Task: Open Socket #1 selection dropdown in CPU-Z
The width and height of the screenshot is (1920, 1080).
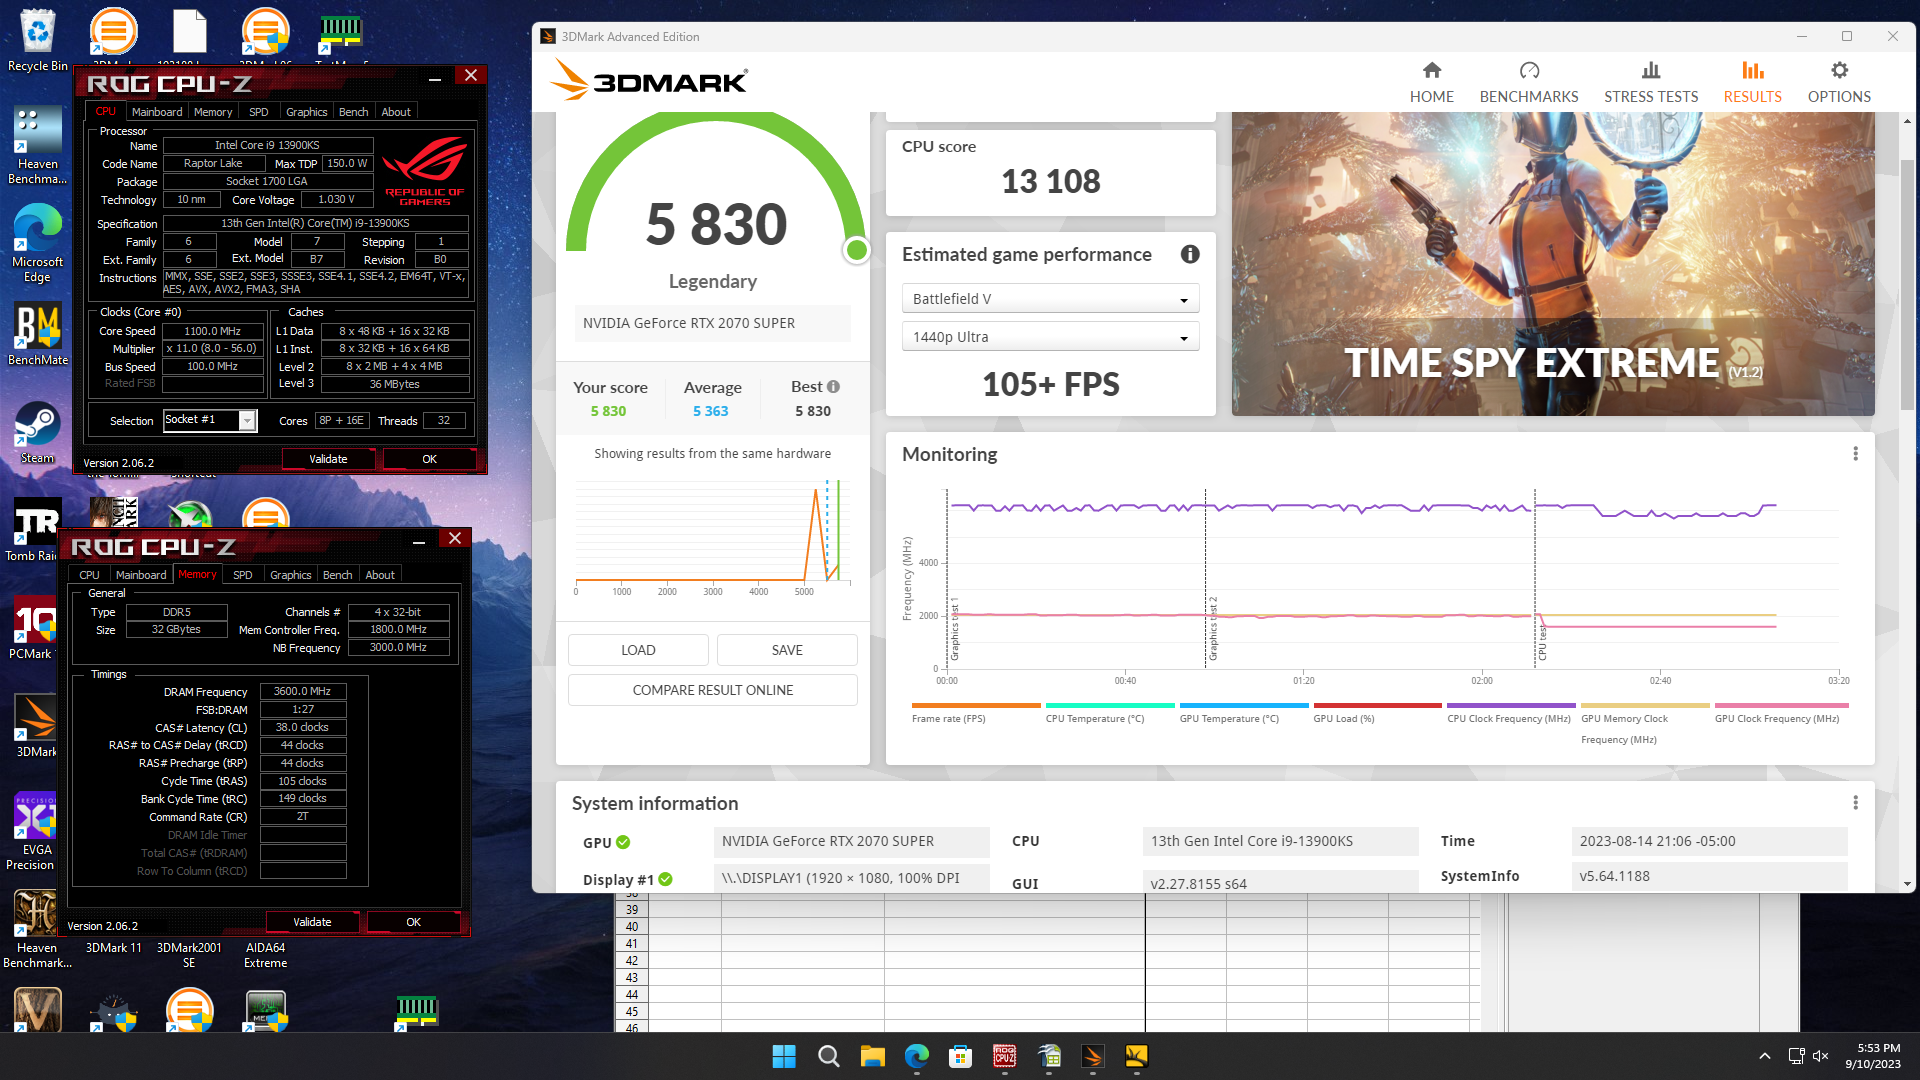Action: coord(210,420)
